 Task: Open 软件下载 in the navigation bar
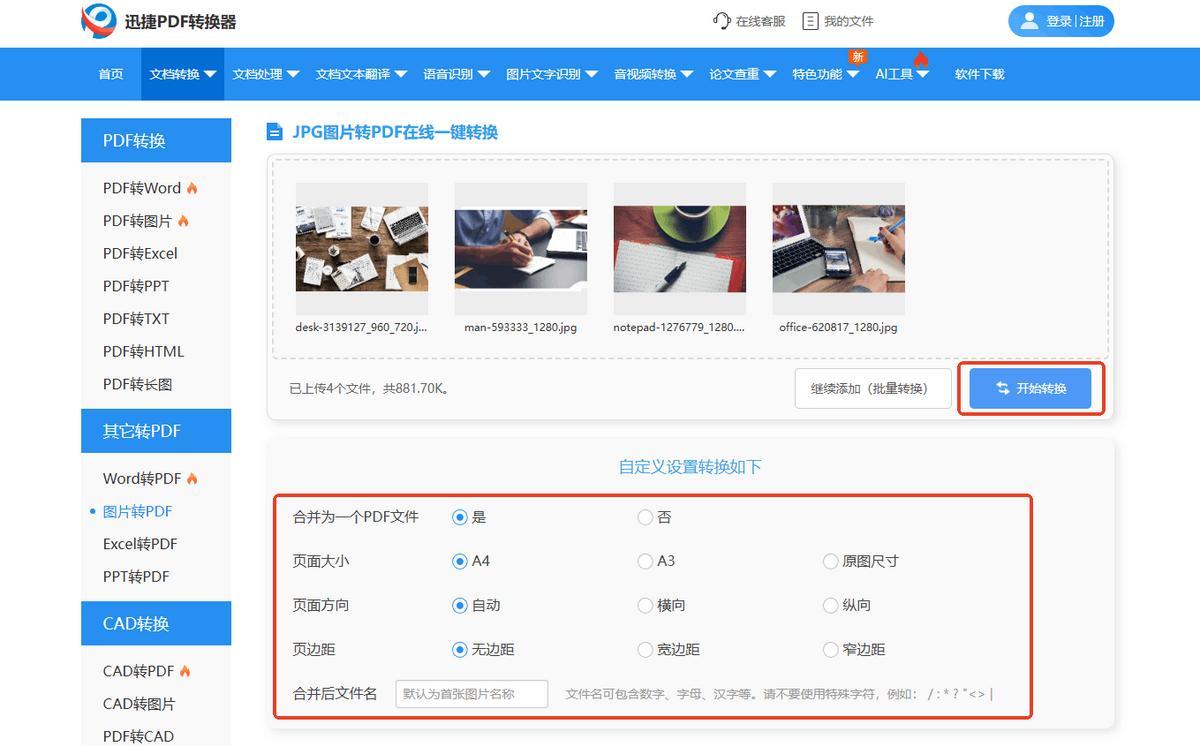[979, 74]
